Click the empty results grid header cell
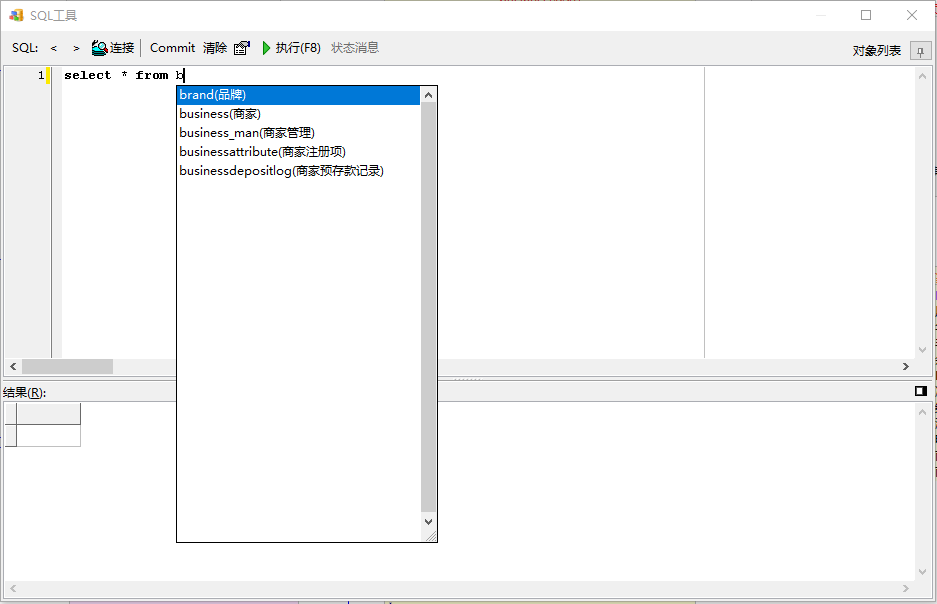 [48, 413]
